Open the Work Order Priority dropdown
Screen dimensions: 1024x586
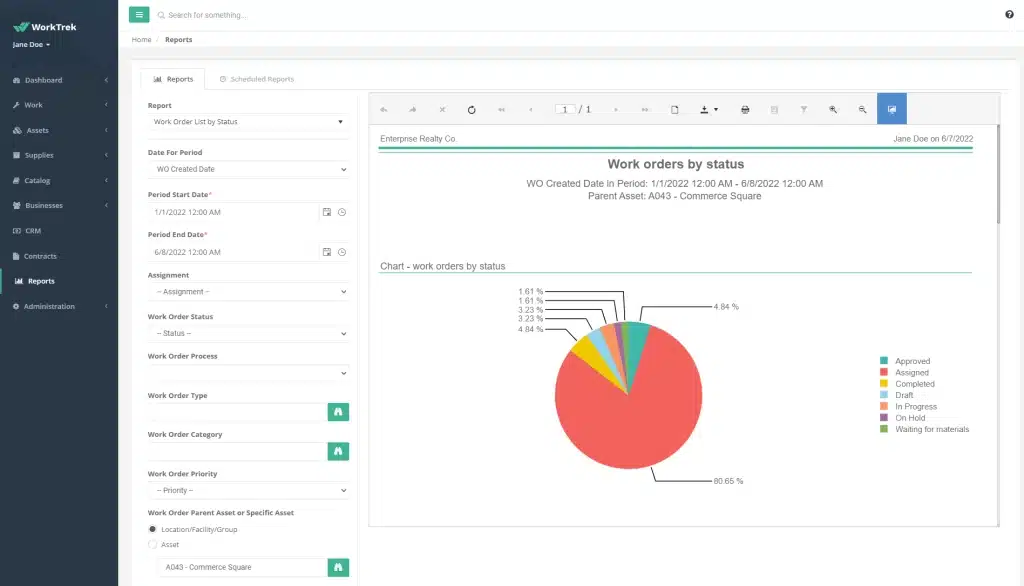248,490
